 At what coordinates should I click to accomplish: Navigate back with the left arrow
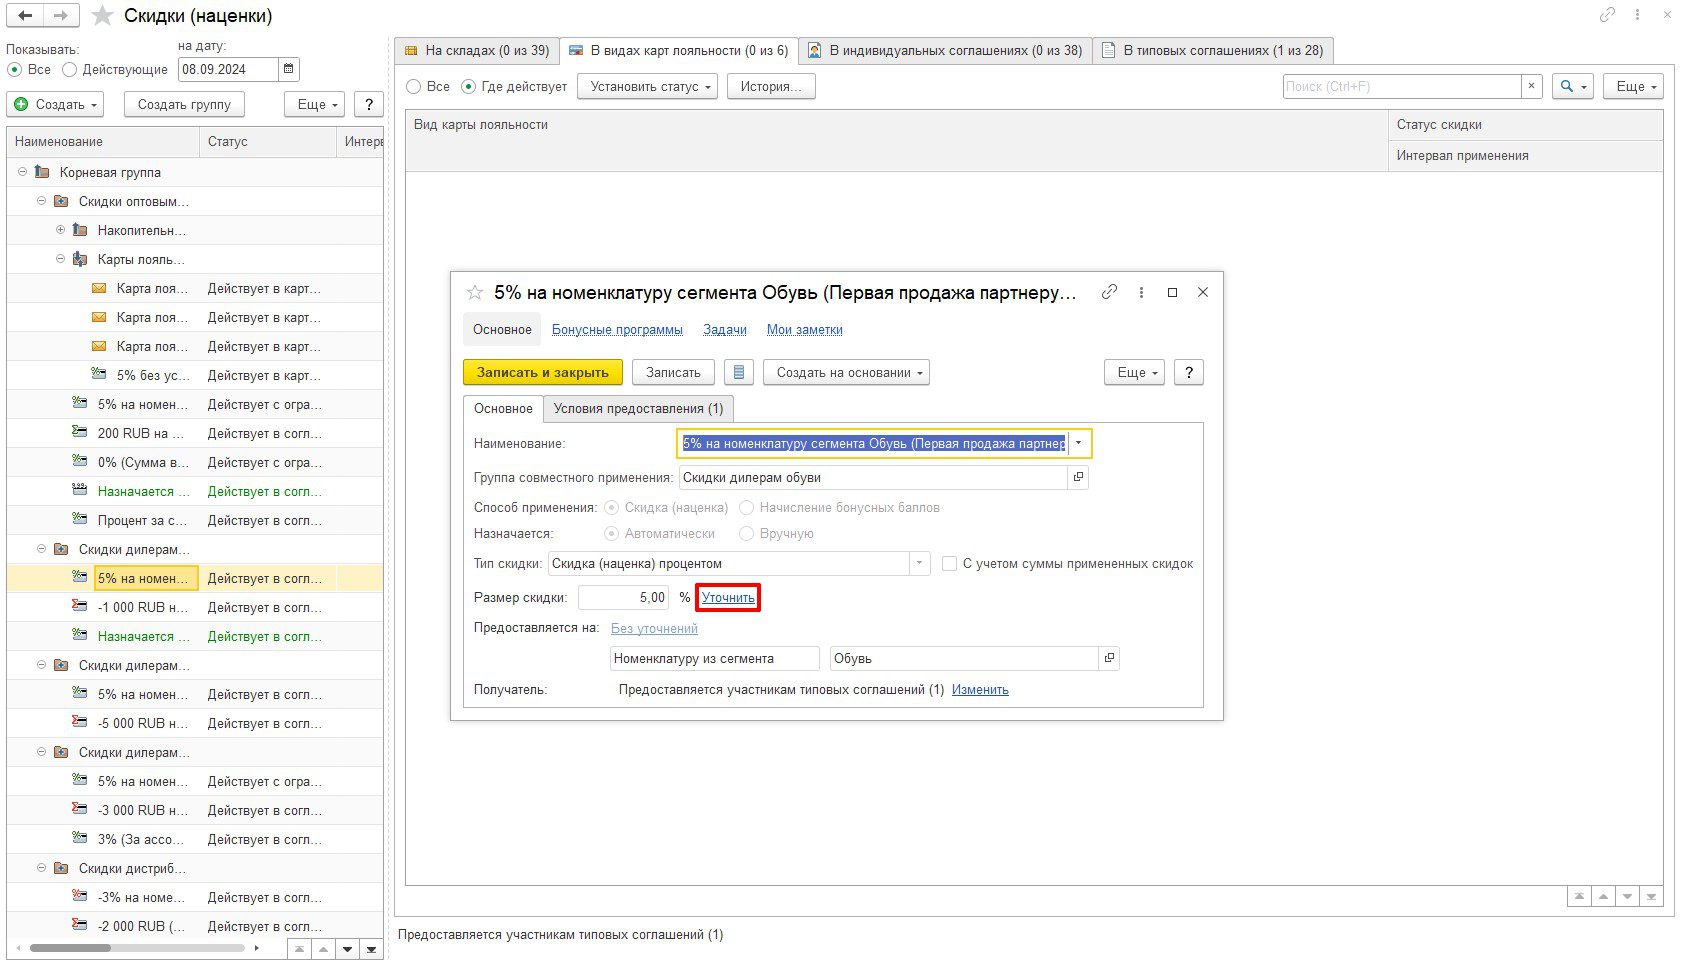(x=25, y=16)
